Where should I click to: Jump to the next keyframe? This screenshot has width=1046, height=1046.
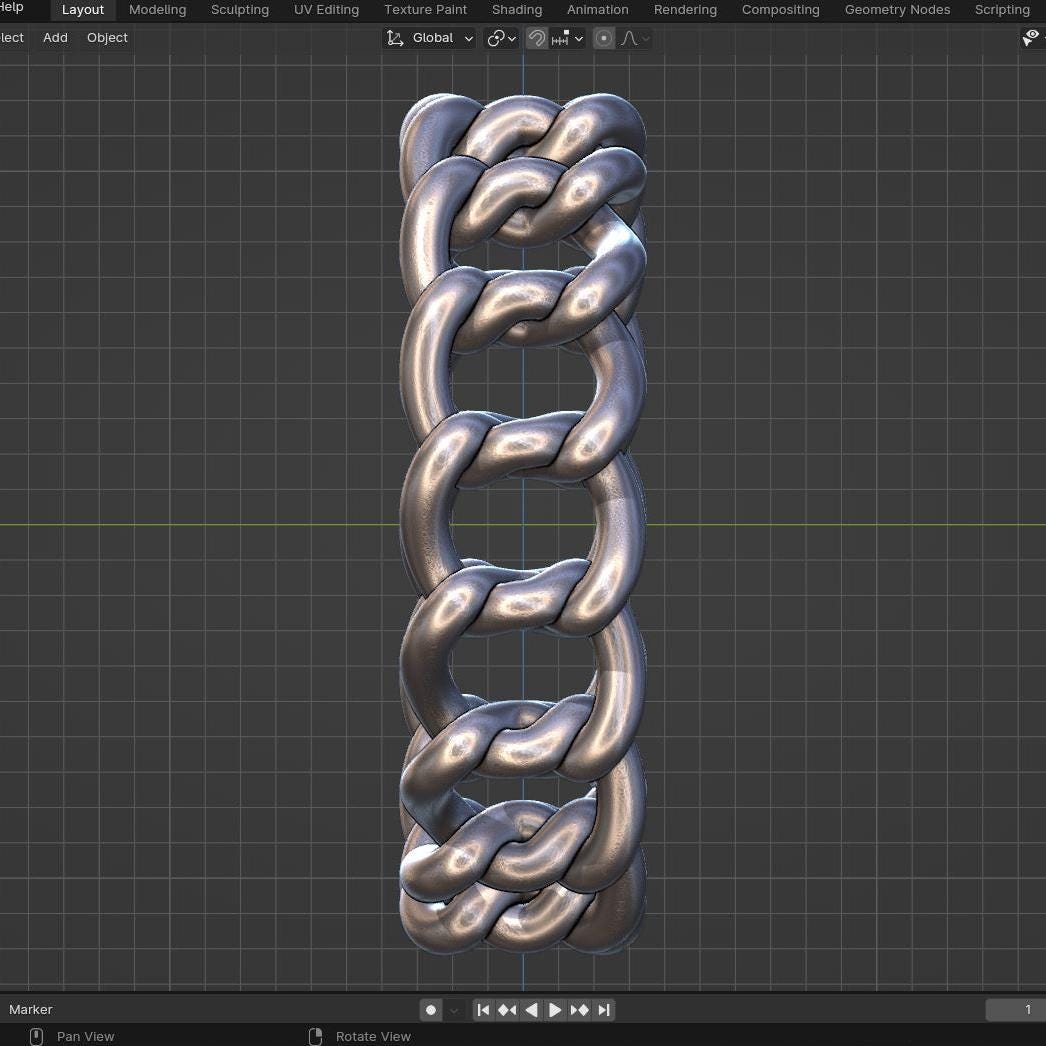click(579, 1010)
